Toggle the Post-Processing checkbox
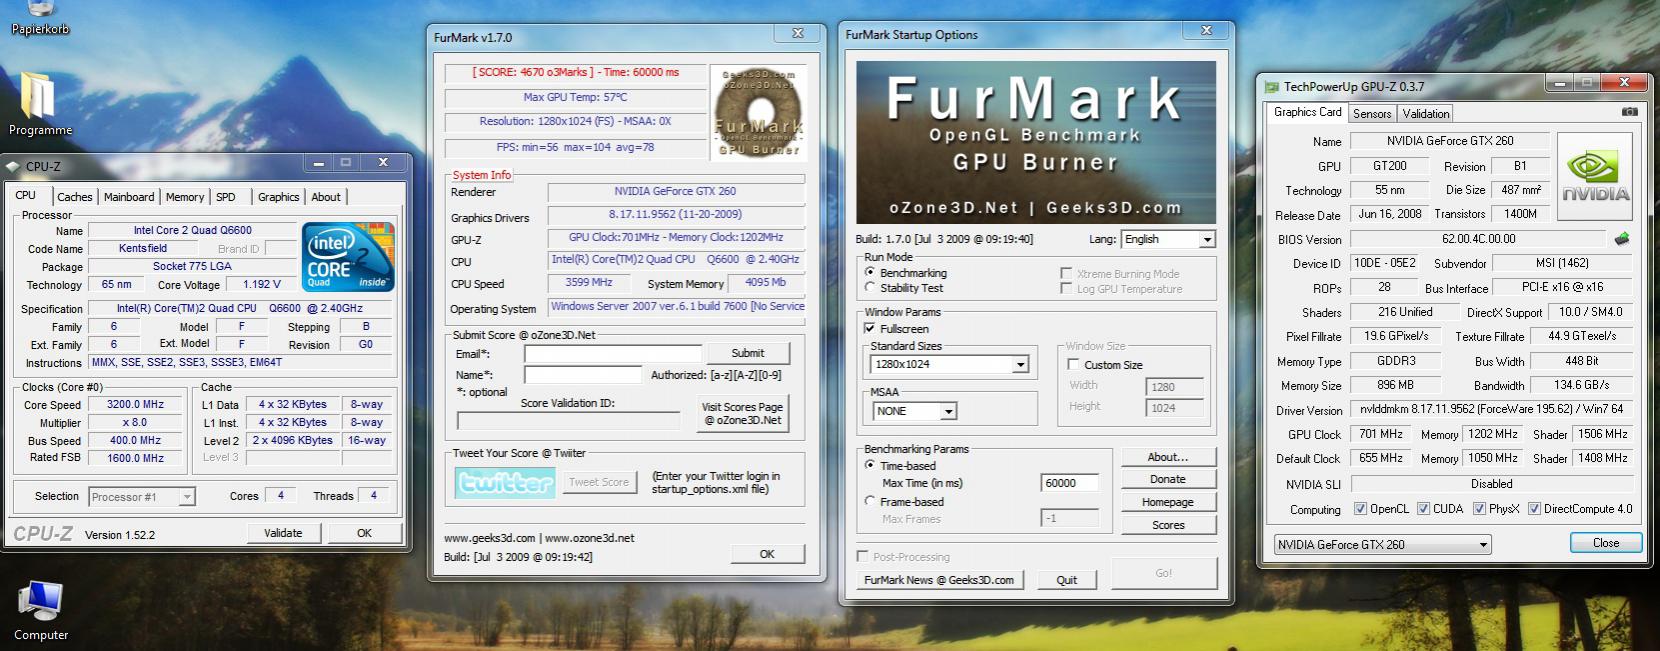Viewport: 1660px width, 651px height. coord(862,556)
